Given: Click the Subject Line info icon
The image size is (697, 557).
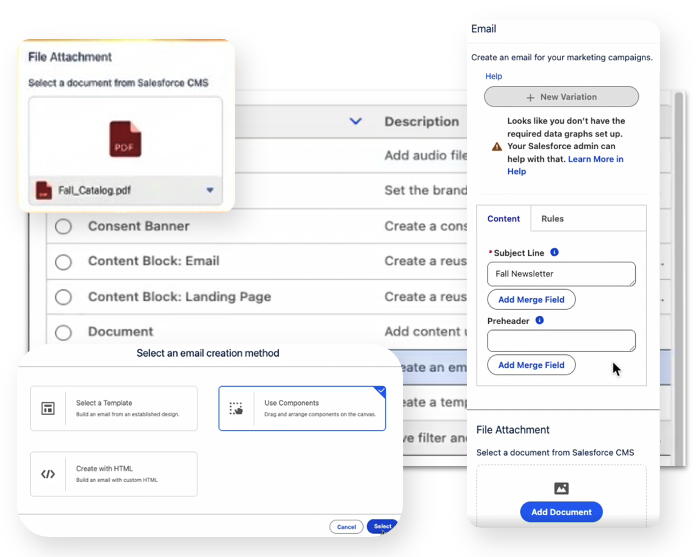Looking at the screenshot, I should tap(555, 253).
